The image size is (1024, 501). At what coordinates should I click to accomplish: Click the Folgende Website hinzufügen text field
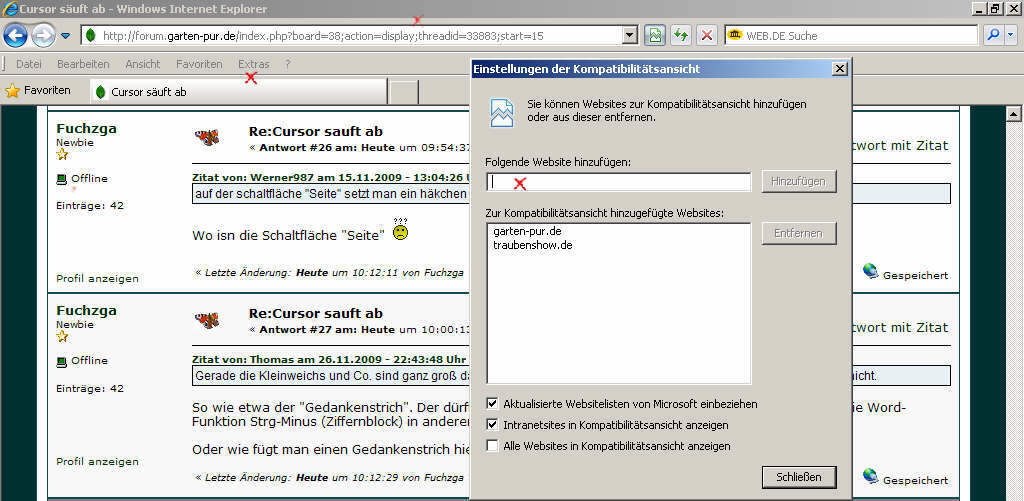[618, 182]
